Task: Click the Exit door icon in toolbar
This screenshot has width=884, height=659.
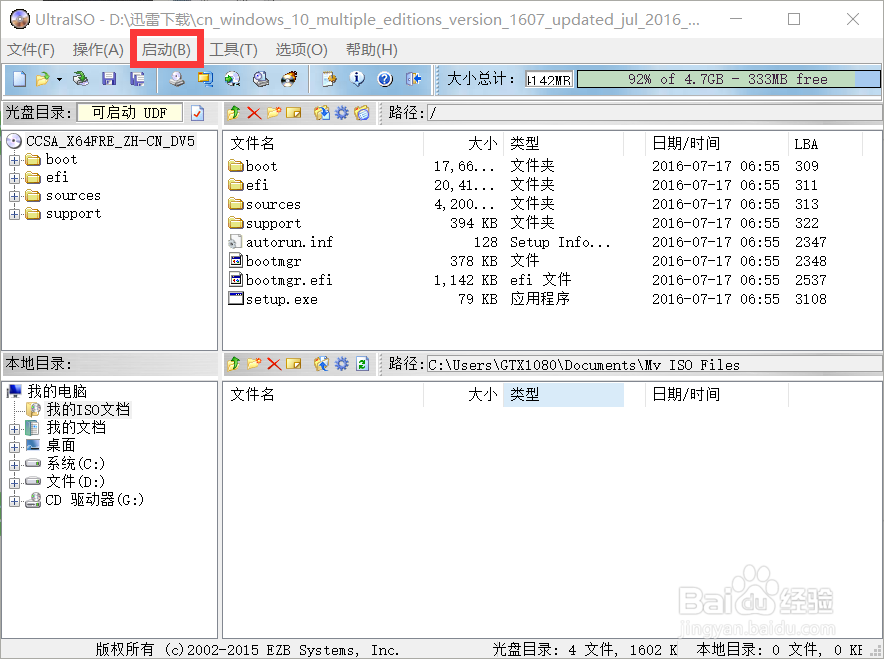Action: click(x=413, y=79)
